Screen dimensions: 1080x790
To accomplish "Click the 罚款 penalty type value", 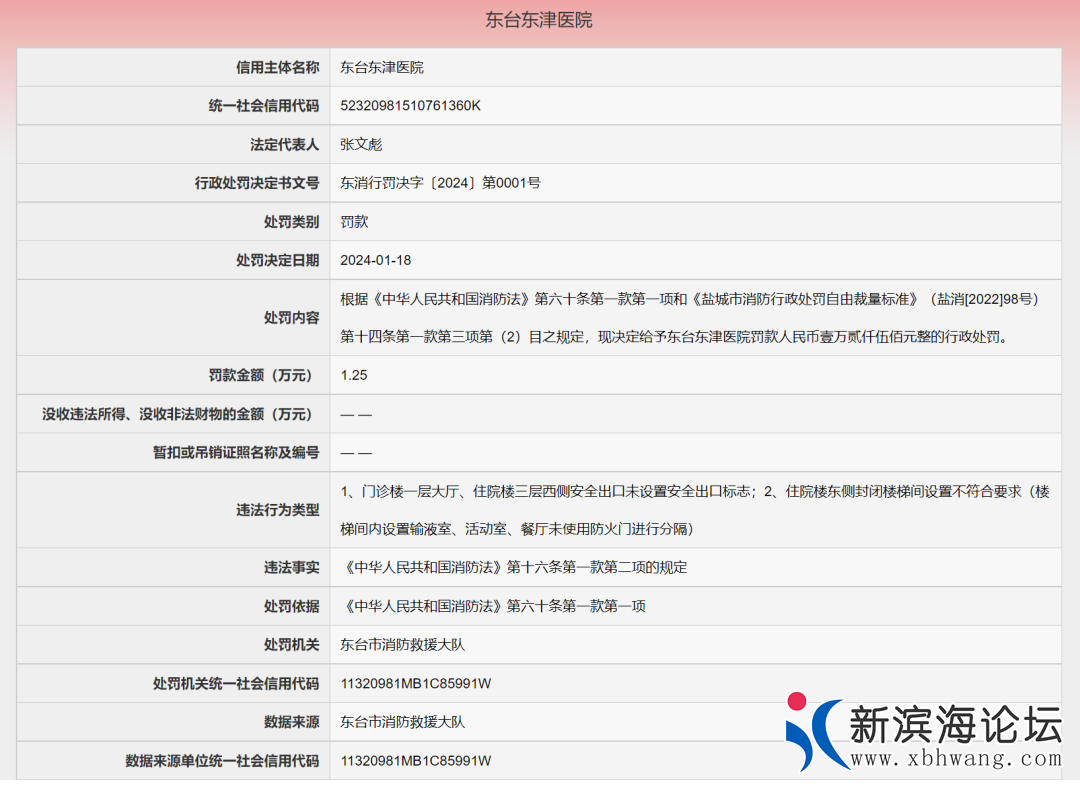I will pyautogui.click(x=354, y=222).
